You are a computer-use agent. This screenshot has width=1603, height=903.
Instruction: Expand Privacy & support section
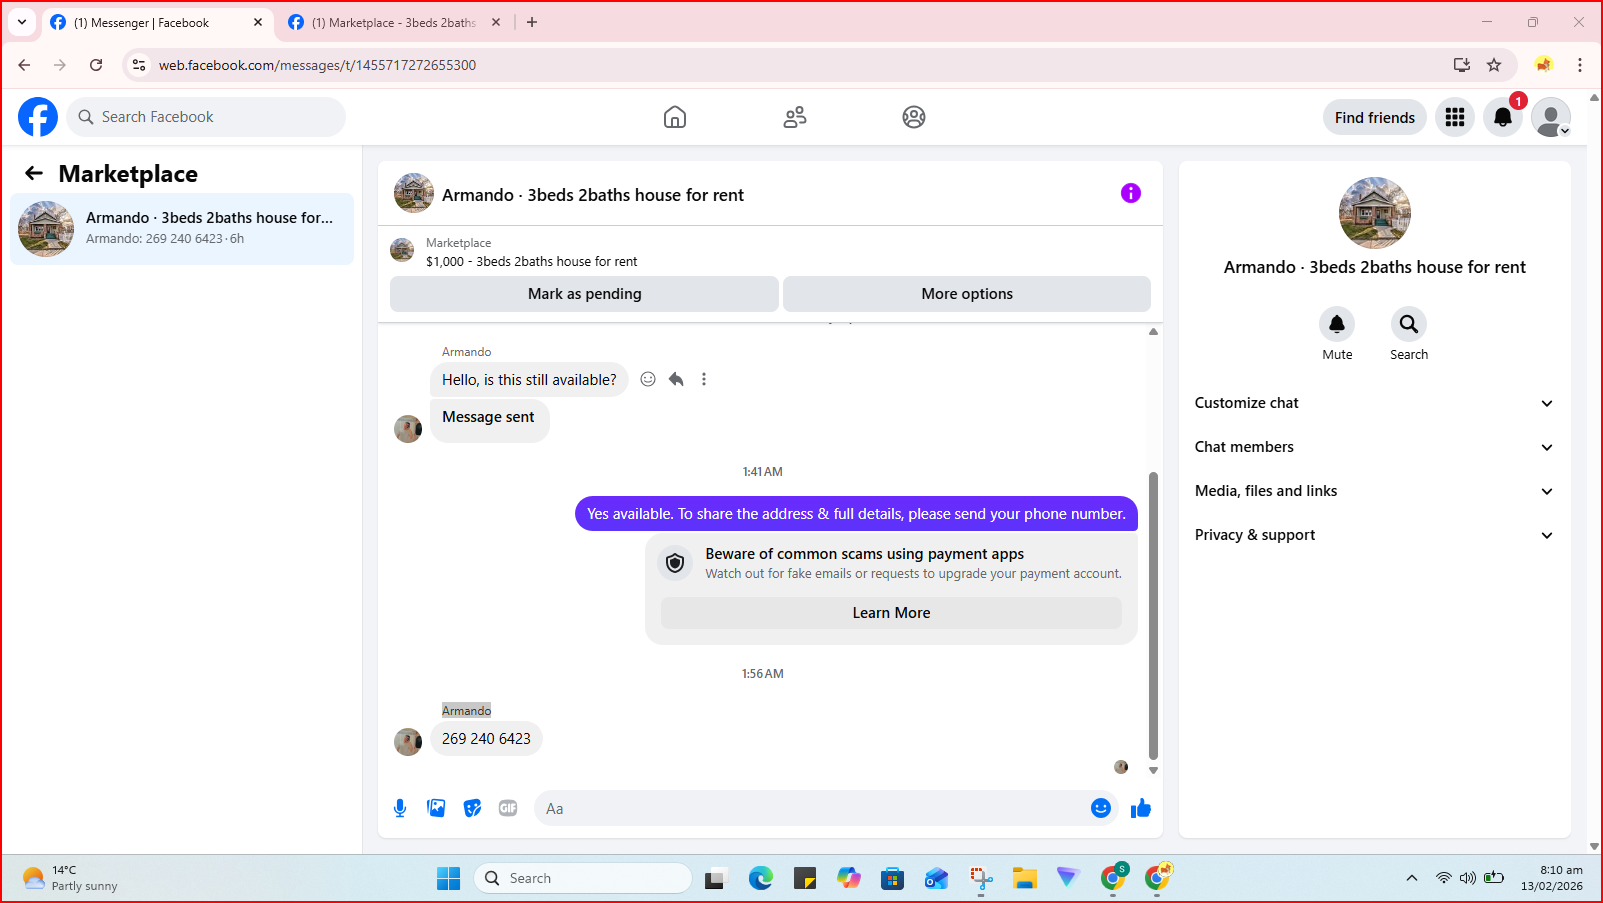tap(1374, 535)
